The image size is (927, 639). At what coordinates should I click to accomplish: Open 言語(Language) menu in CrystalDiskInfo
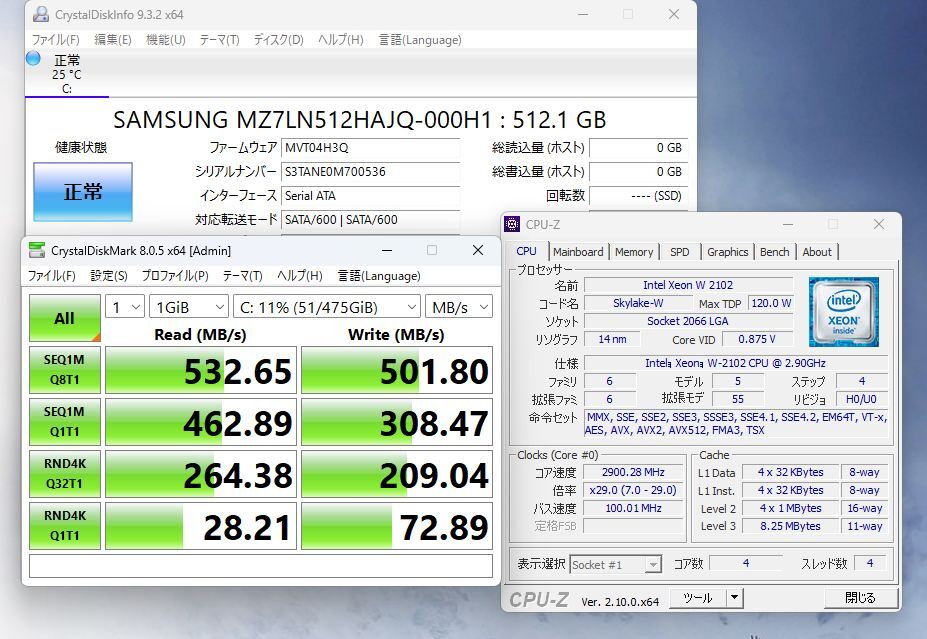(420, 40)
